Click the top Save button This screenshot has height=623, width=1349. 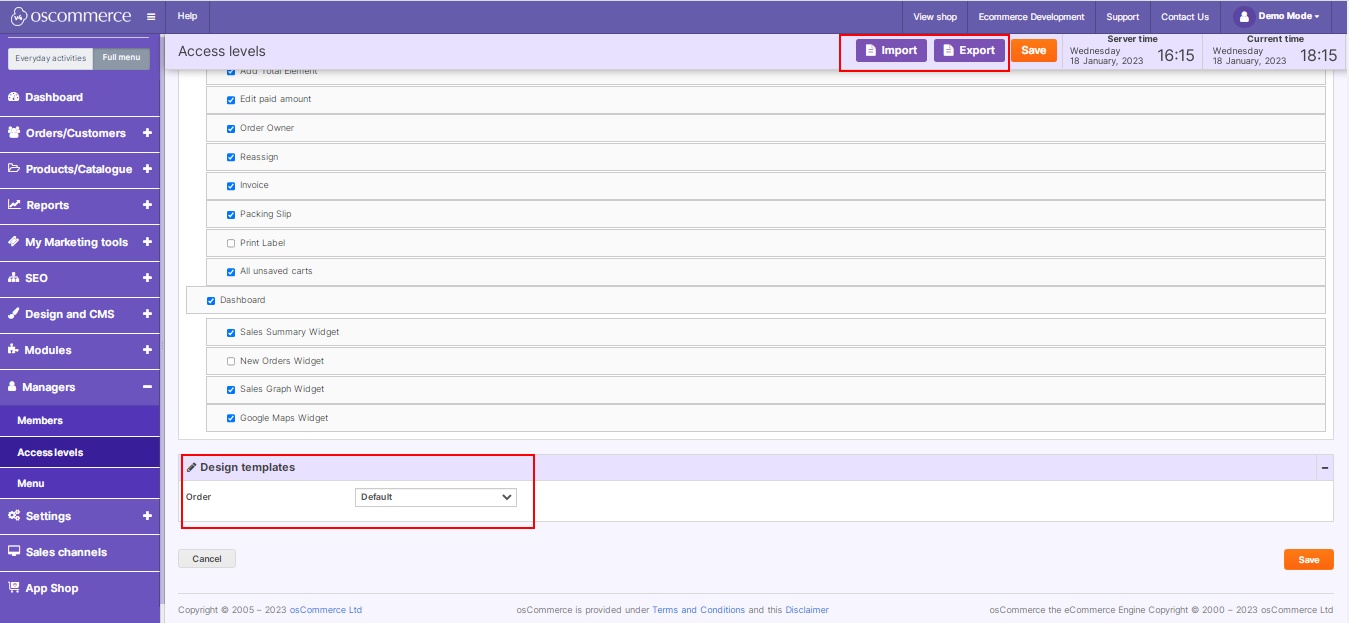tap(1034, 50)
